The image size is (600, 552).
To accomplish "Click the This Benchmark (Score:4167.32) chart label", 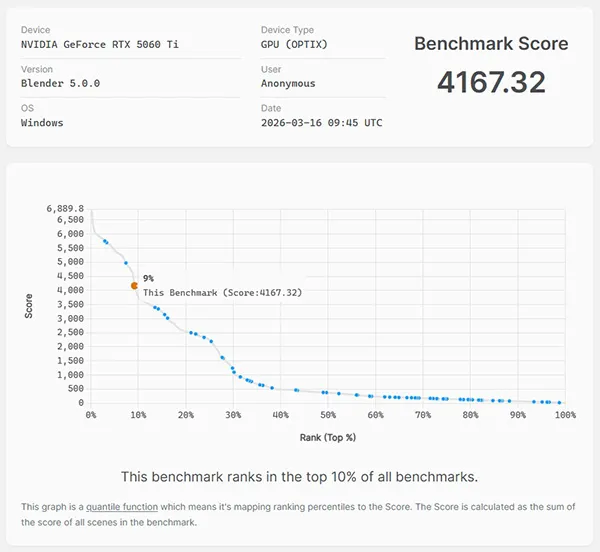I will point(222,293).
